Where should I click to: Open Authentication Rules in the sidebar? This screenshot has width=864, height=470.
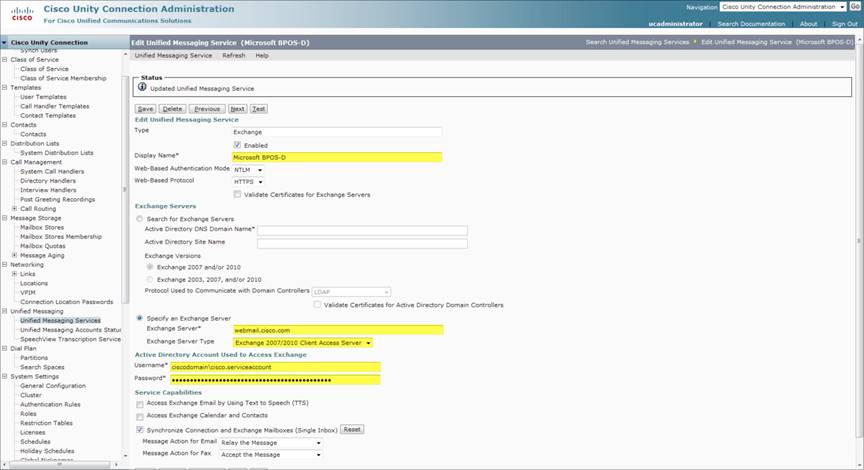(x=50, y=404)
